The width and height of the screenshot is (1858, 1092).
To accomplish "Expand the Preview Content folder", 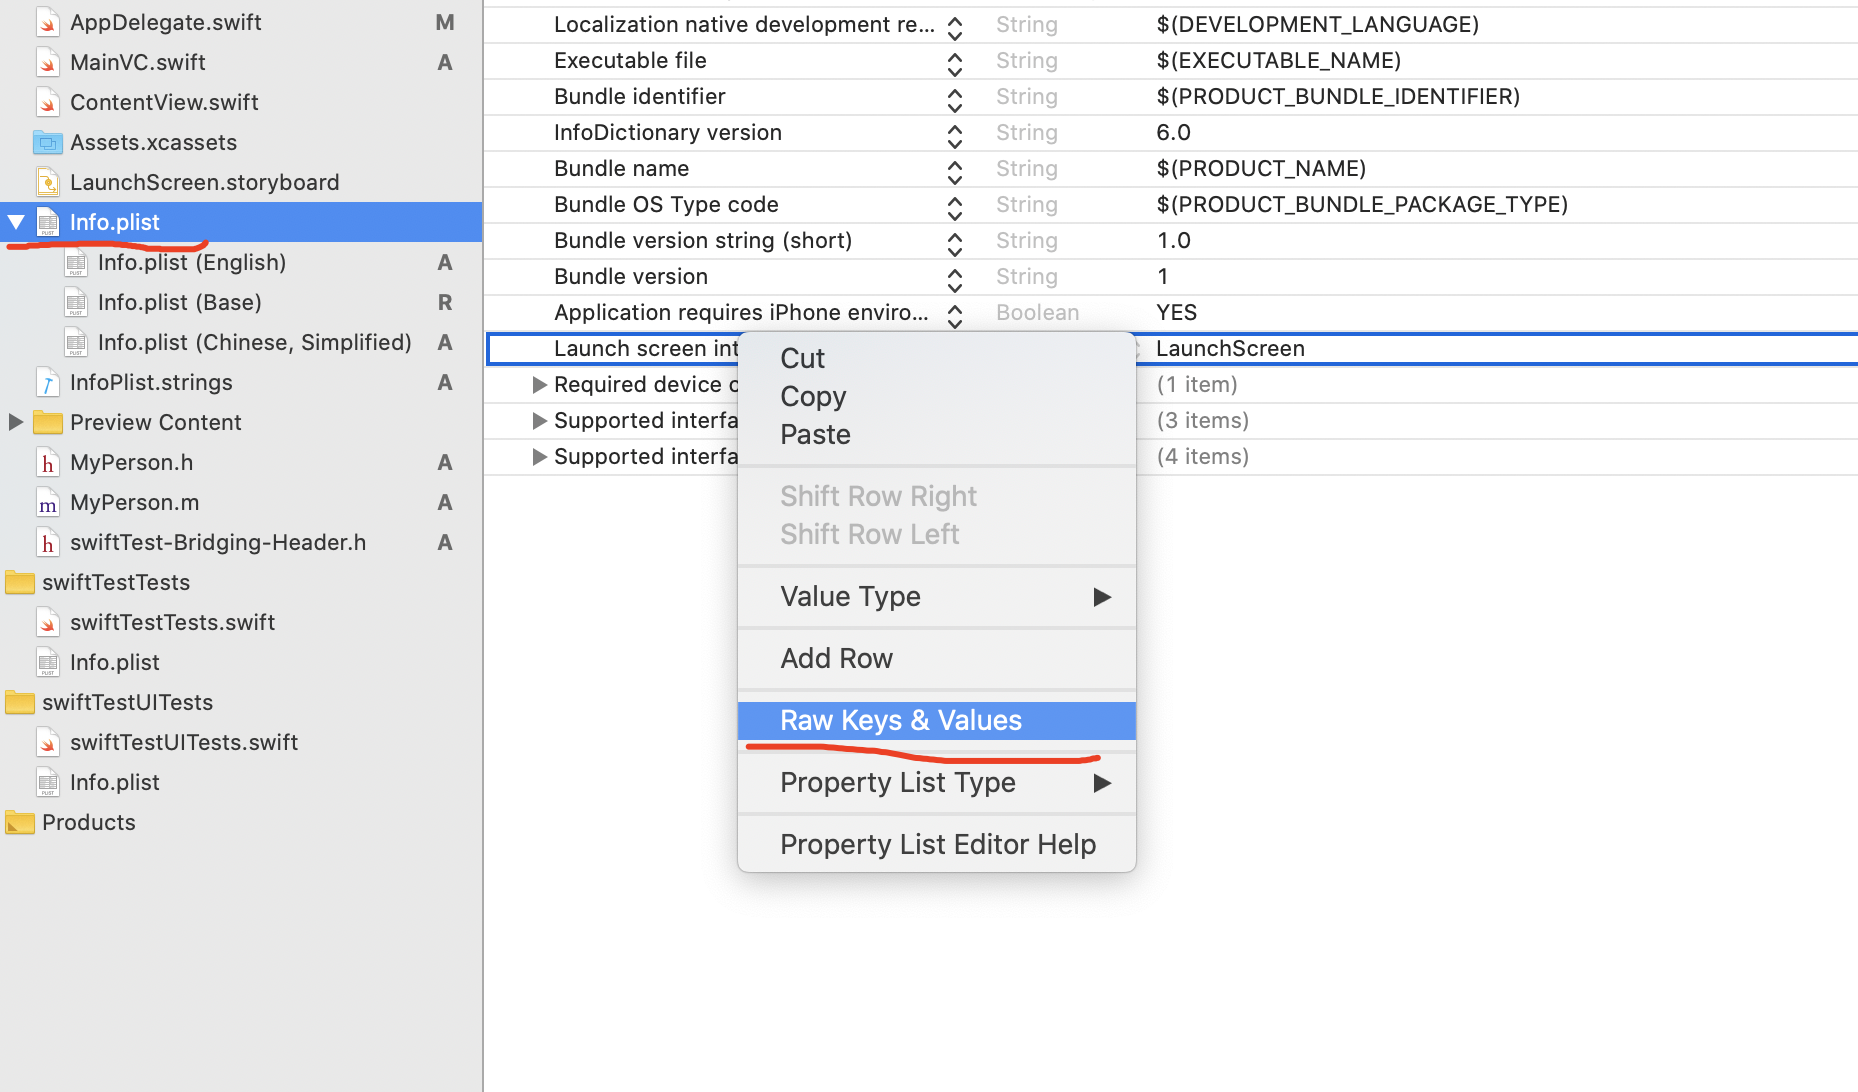I will [15, 422].
